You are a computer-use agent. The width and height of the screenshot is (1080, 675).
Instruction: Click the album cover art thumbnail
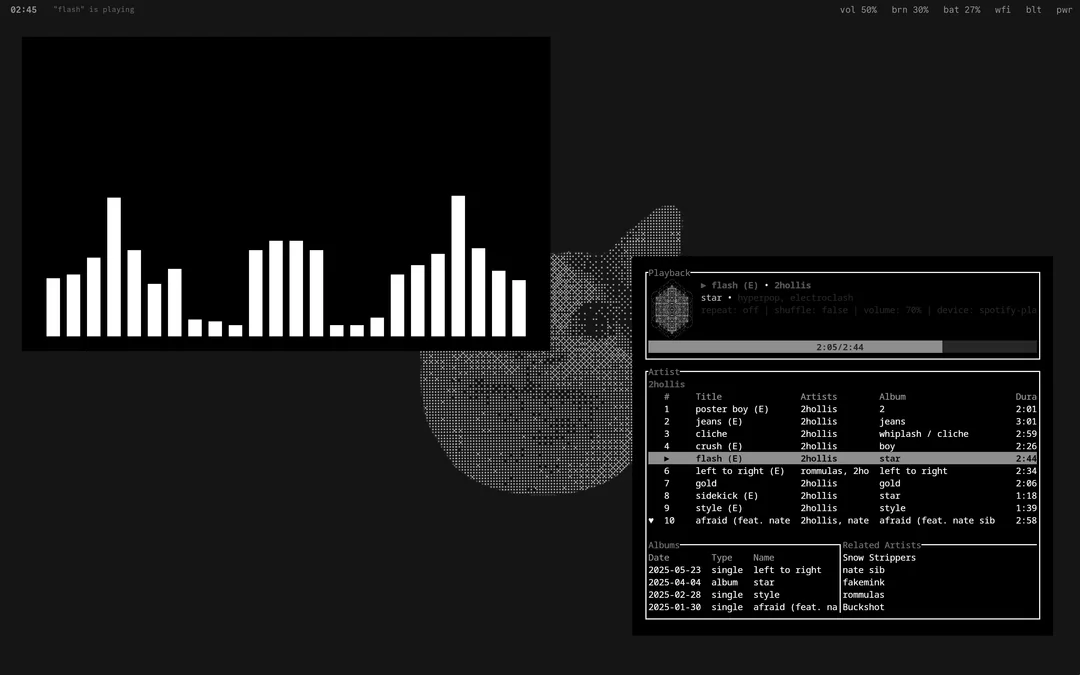672,309
